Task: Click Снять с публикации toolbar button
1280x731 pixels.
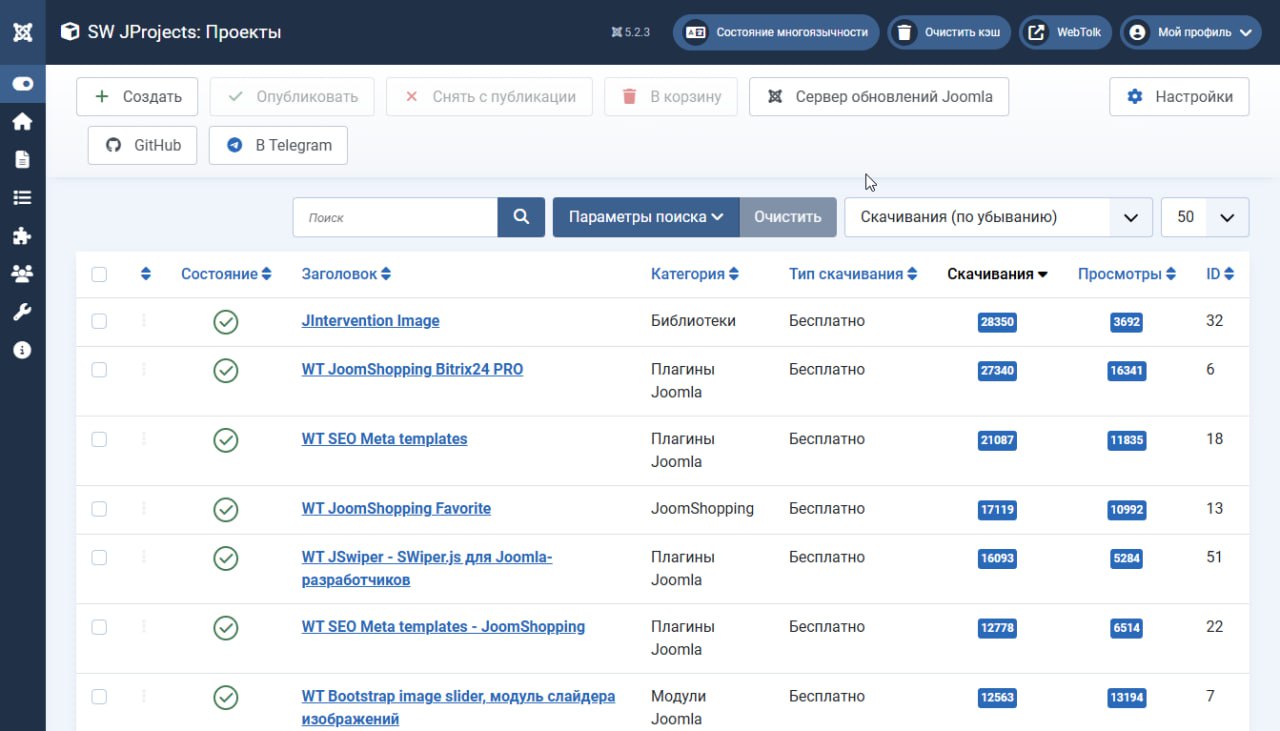Action: pyautogui.click(x=489, y=97)
